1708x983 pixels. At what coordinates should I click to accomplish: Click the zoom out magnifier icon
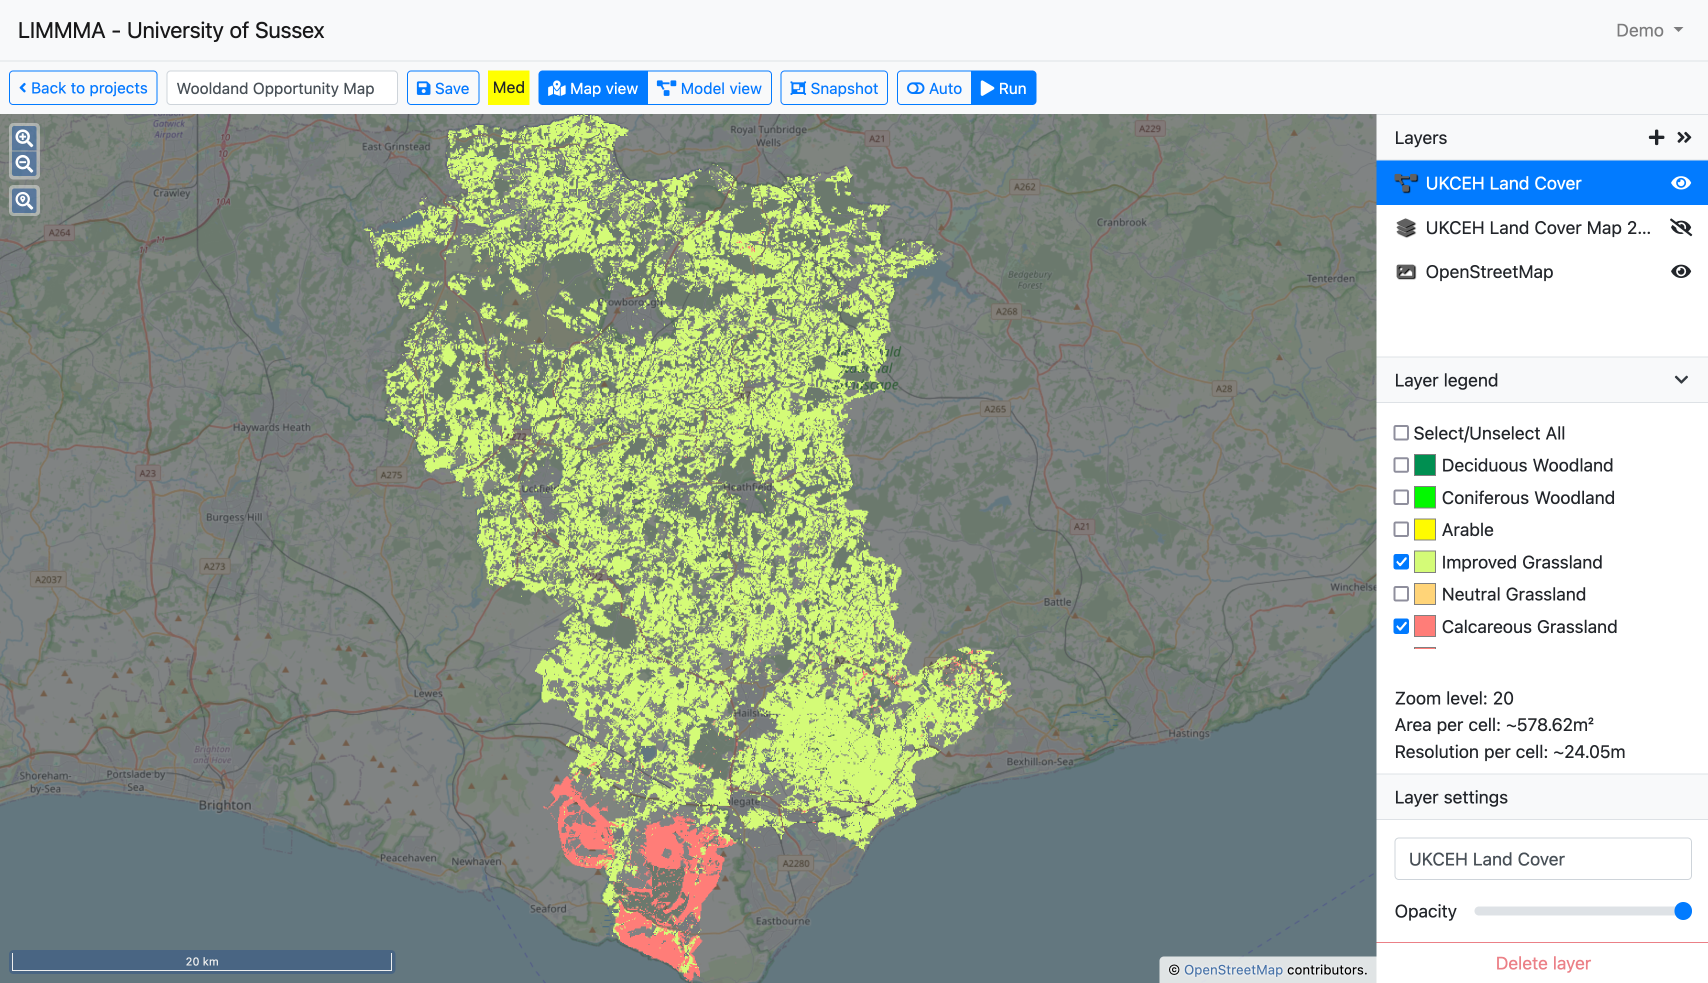pos(24,164)
